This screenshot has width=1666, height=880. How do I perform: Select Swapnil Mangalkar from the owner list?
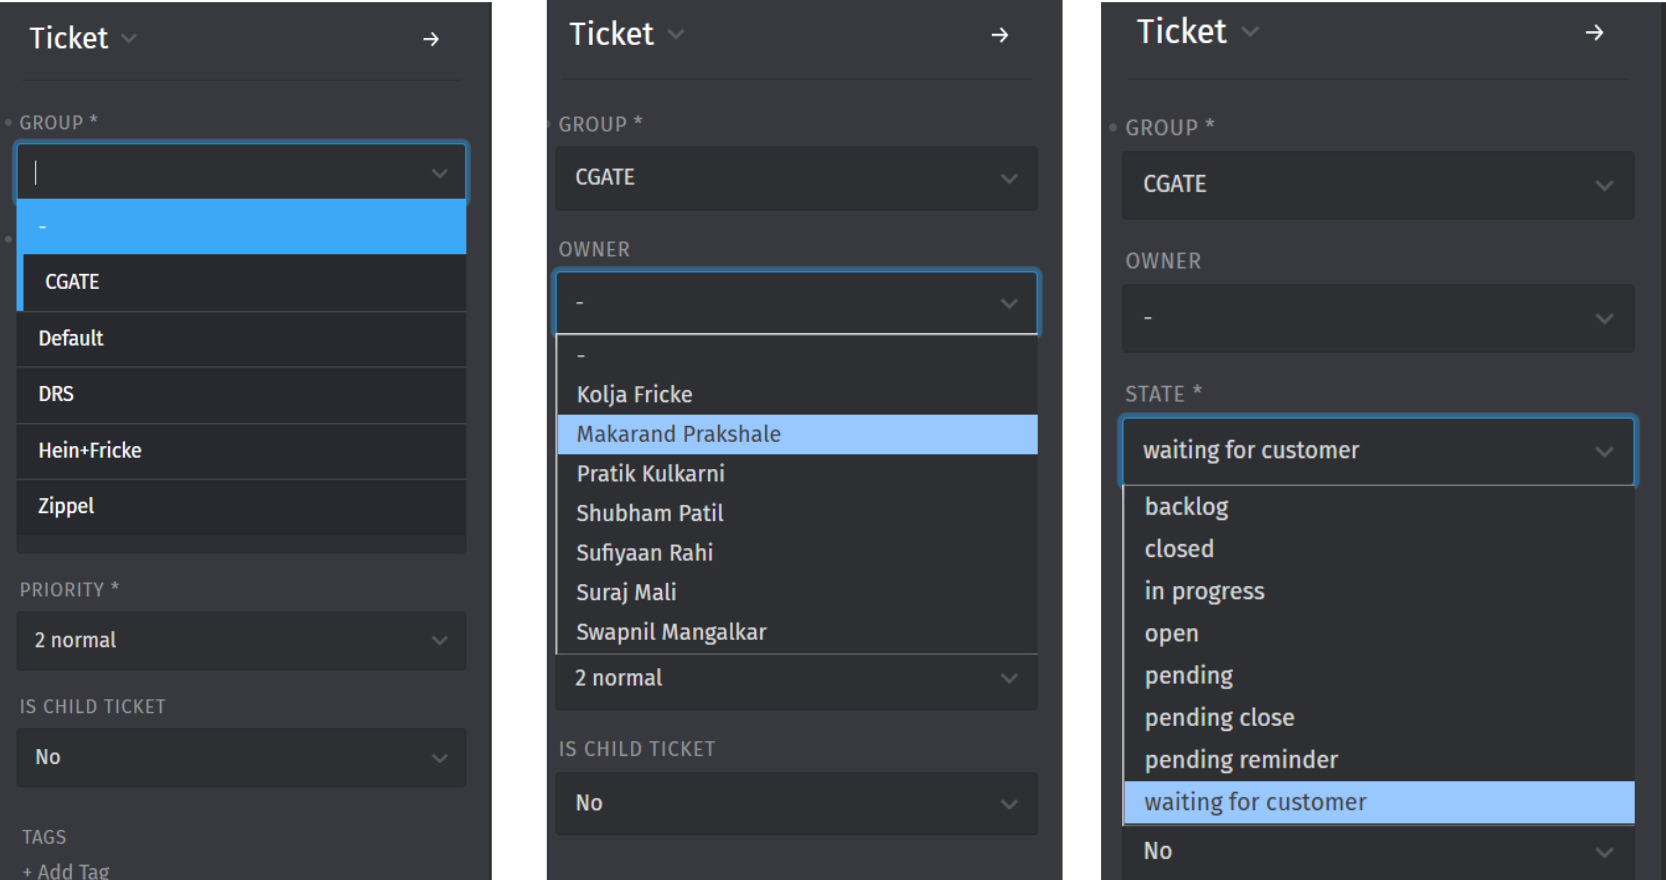click(x=671, y=632)
